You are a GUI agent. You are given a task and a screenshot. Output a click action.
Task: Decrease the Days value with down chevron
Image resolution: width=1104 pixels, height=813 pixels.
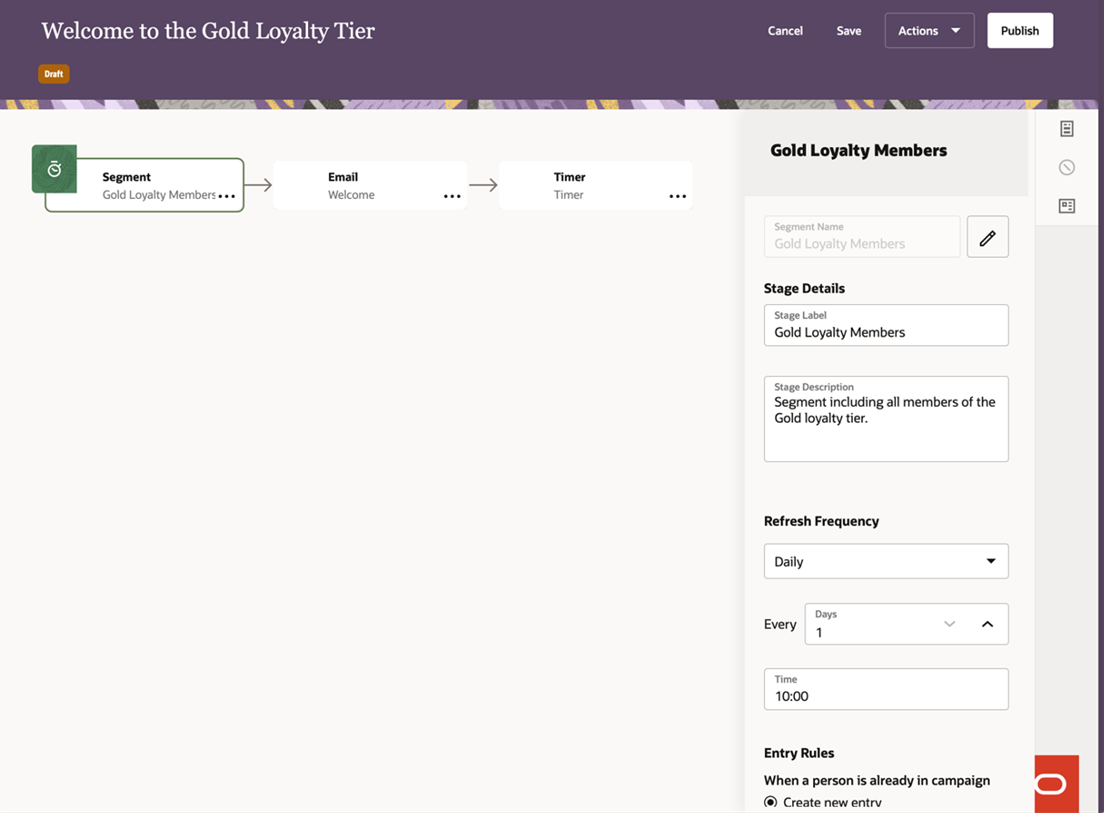tap(949, 624)
